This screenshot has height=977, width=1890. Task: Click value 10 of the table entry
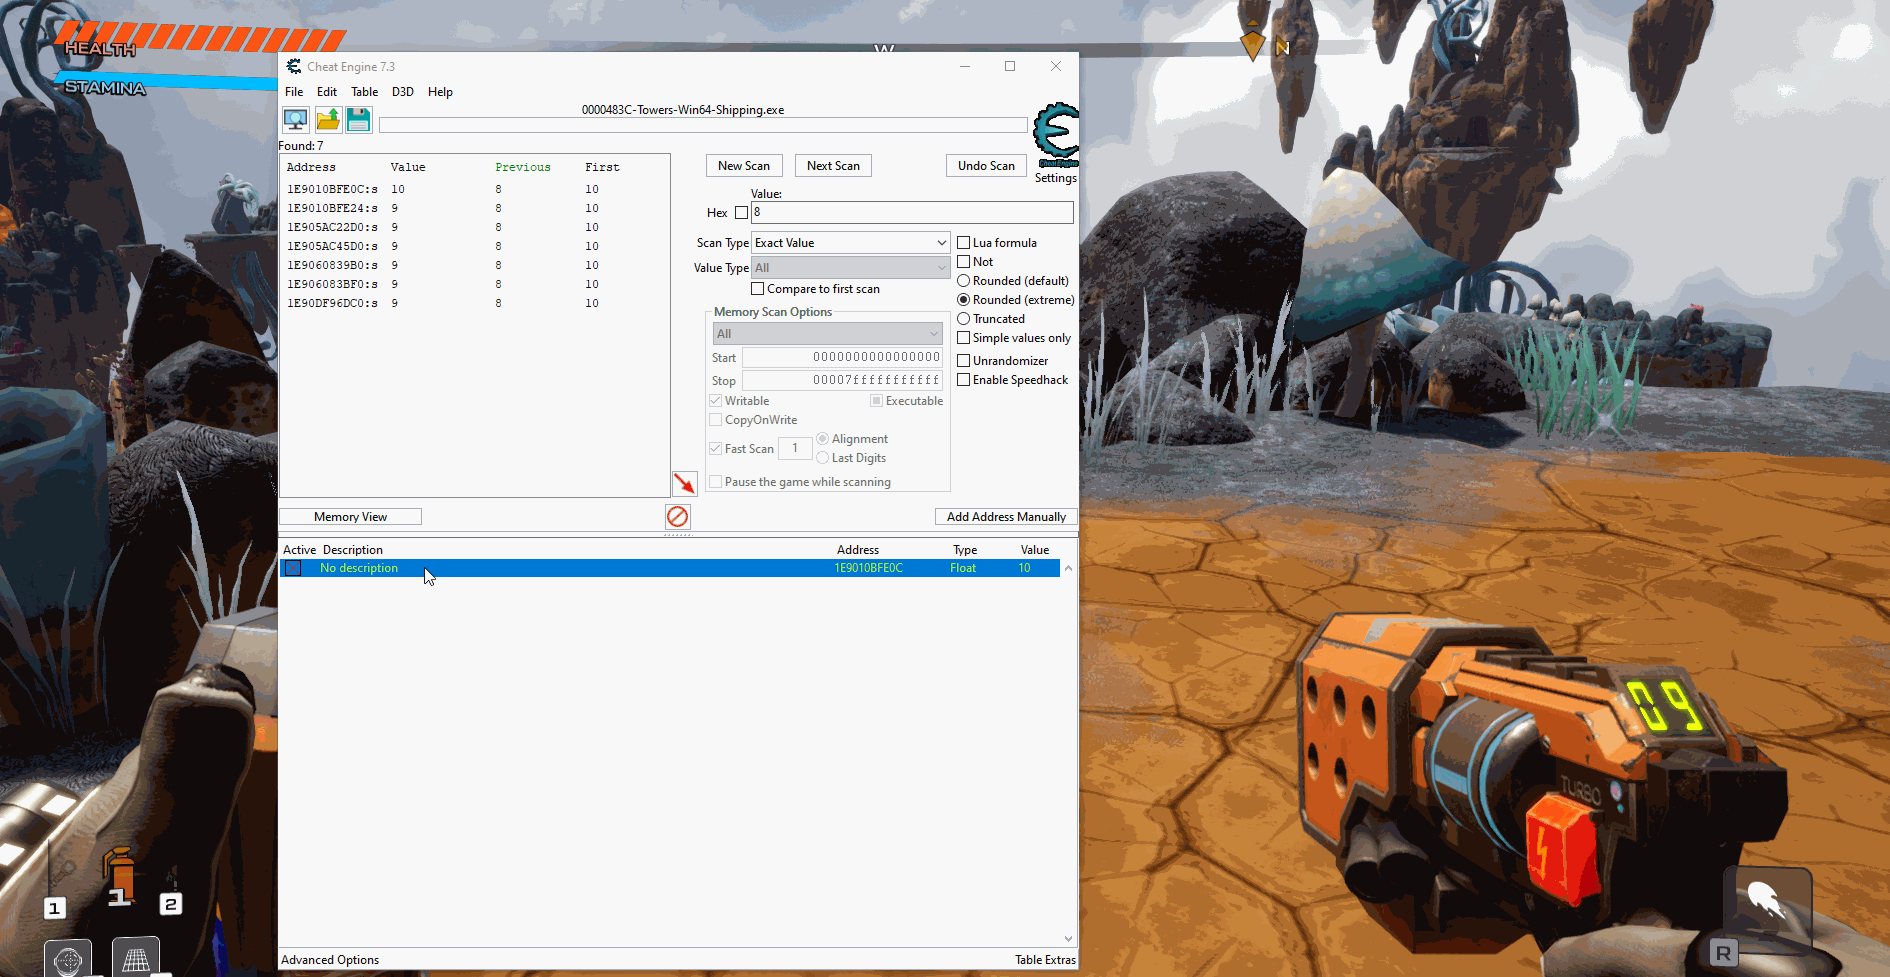(x=1024, y=568)
